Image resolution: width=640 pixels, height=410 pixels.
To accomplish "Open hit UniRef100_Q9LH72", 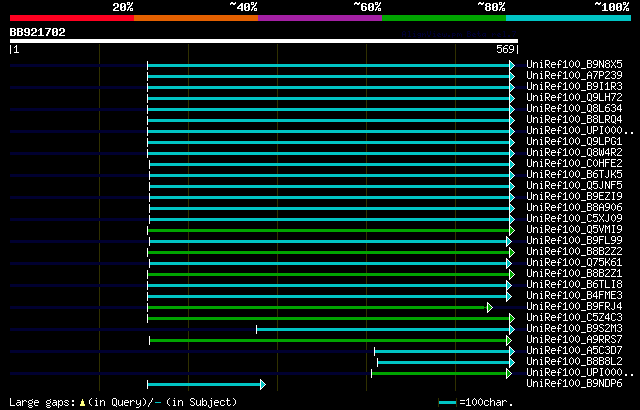I will click(574, 98).
